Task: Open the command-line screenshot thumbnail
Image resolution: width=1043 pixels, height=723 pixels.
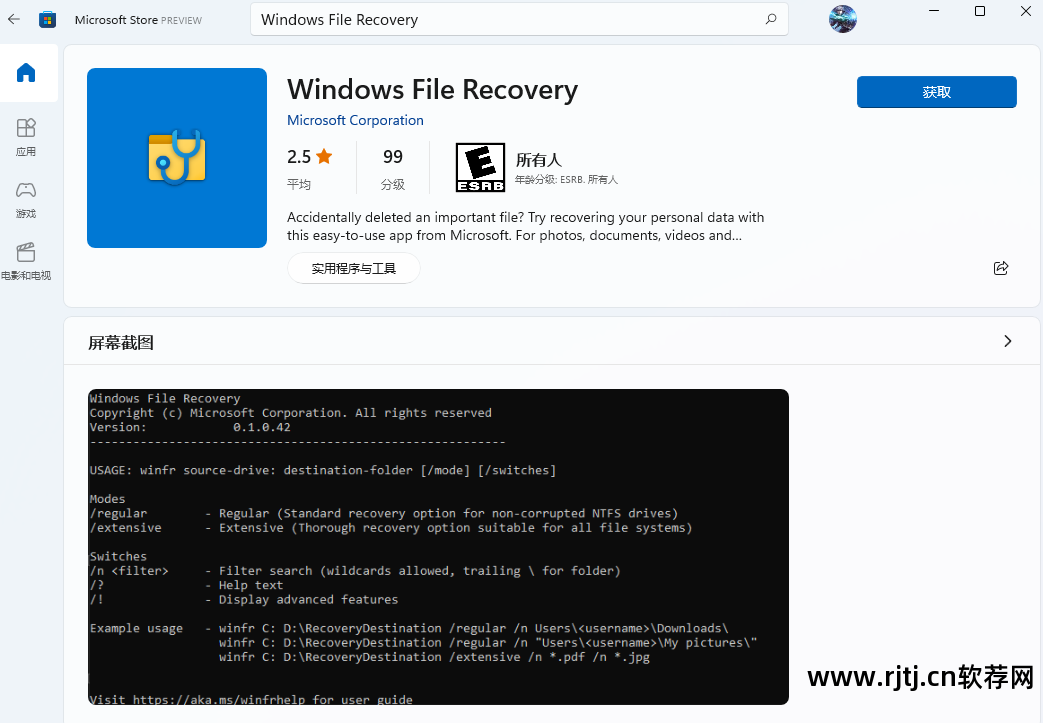Action: pos(438,546)
